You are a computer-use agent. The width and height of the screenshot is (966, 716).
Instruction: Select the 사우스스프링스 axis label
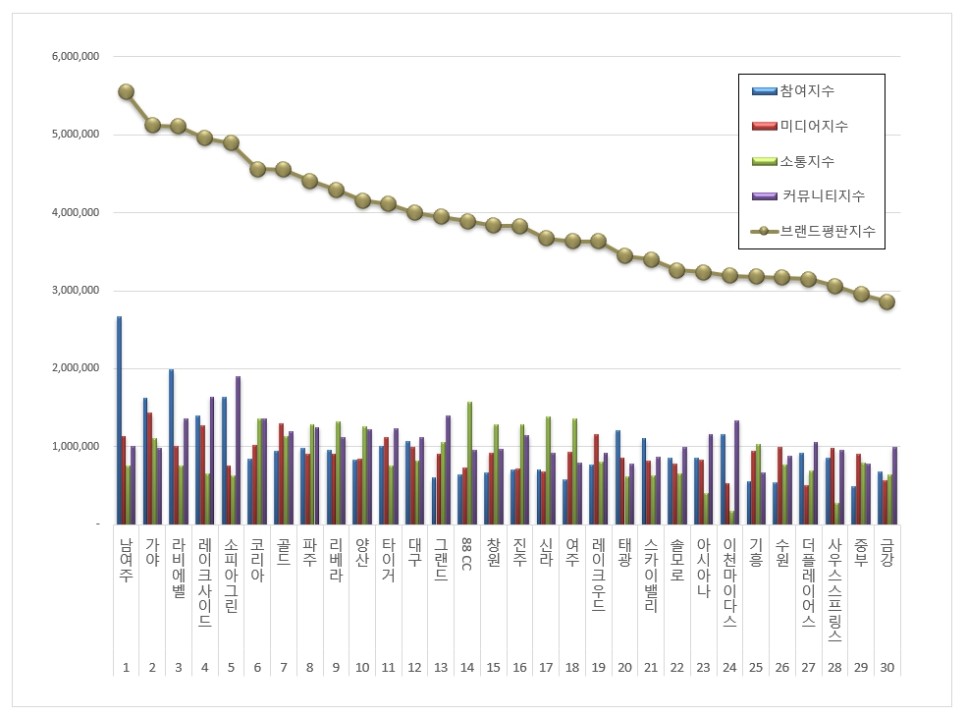point(835,590)
